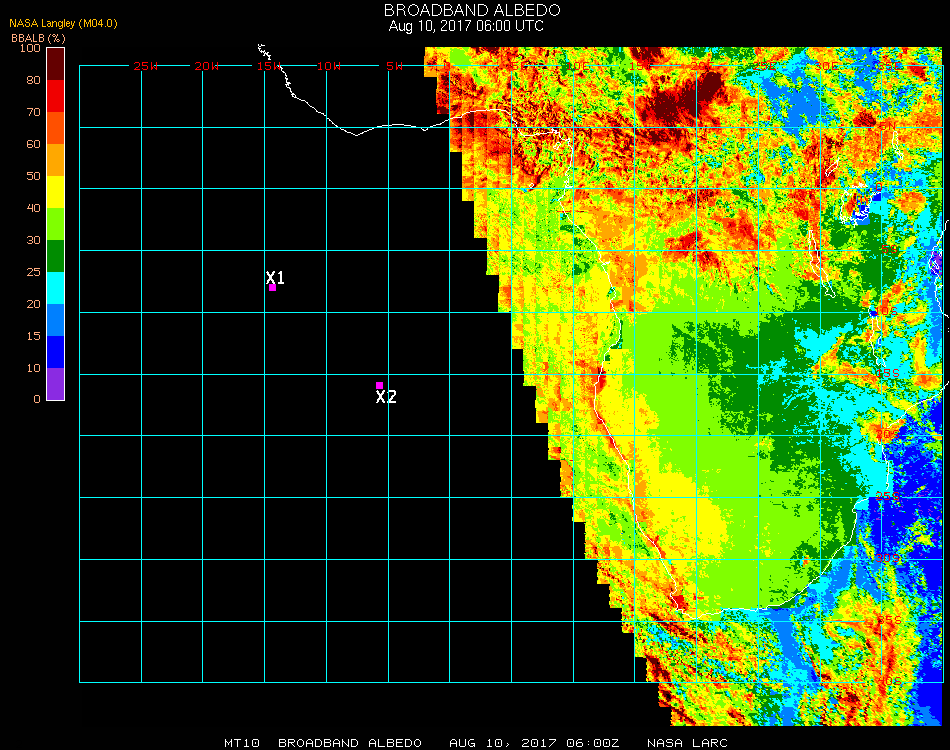
Task: Click the MT10 text in footer
Action: (243, 743)
